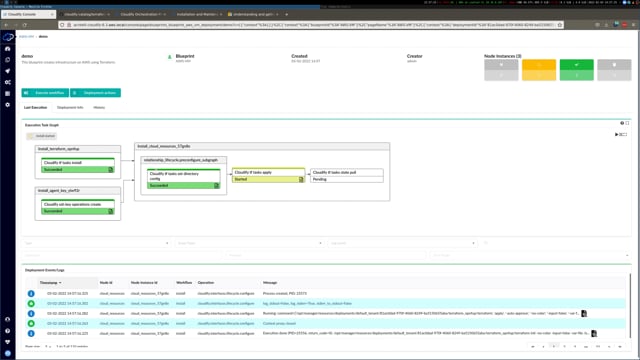The width and height of the screenshot is (640, 360).
Task: Click the yellow in-progress node instances tile
Action: (x=539, y=70)
